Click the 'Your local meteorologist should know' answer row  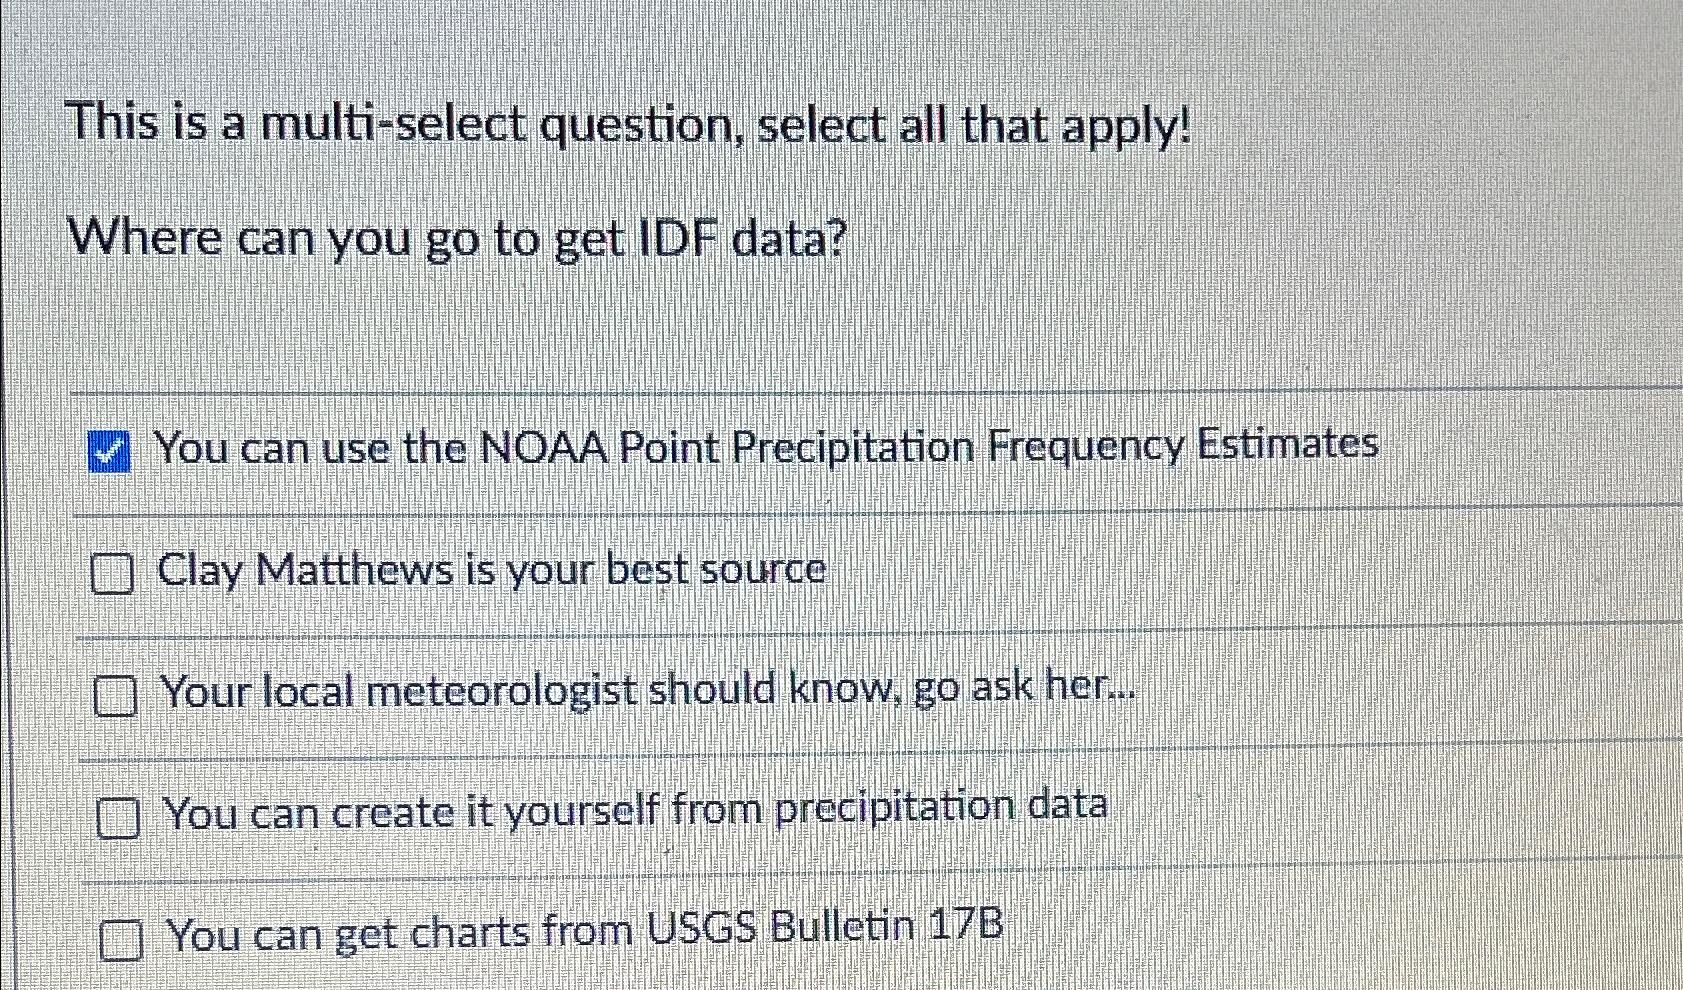(x=650, y=692)
